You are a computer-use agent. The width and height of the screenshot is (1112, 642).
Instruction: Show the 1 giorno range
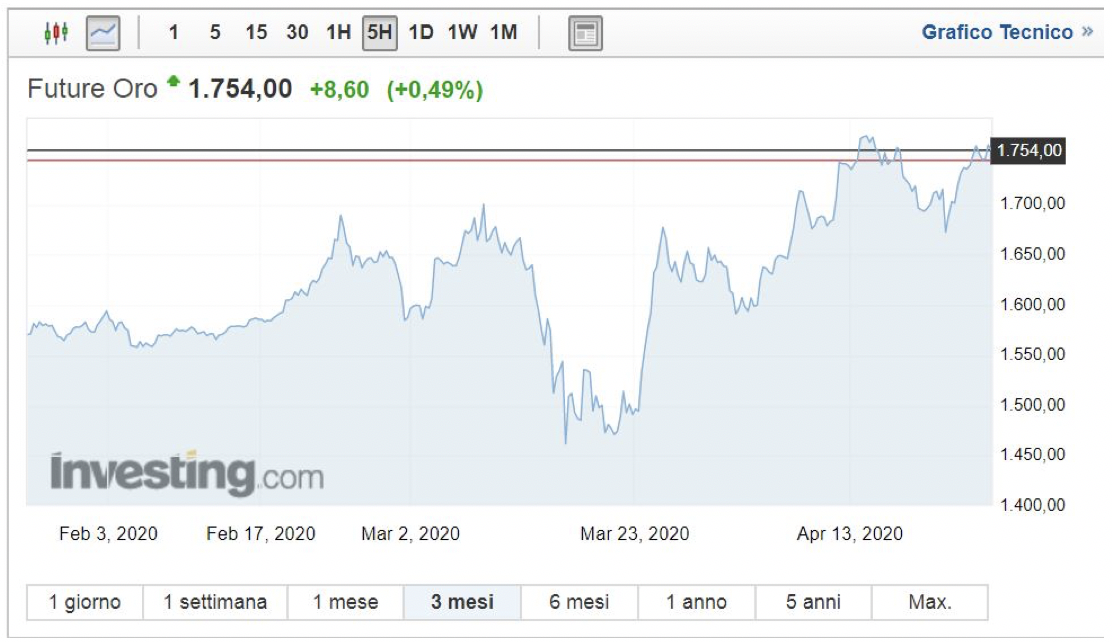[x=85, y=602]
